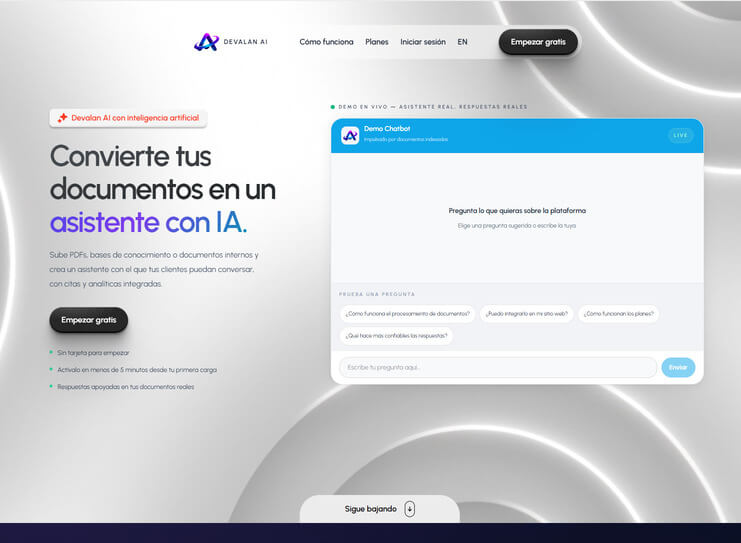Click the text Sin tarjeta para empezar

pos(93,353)
